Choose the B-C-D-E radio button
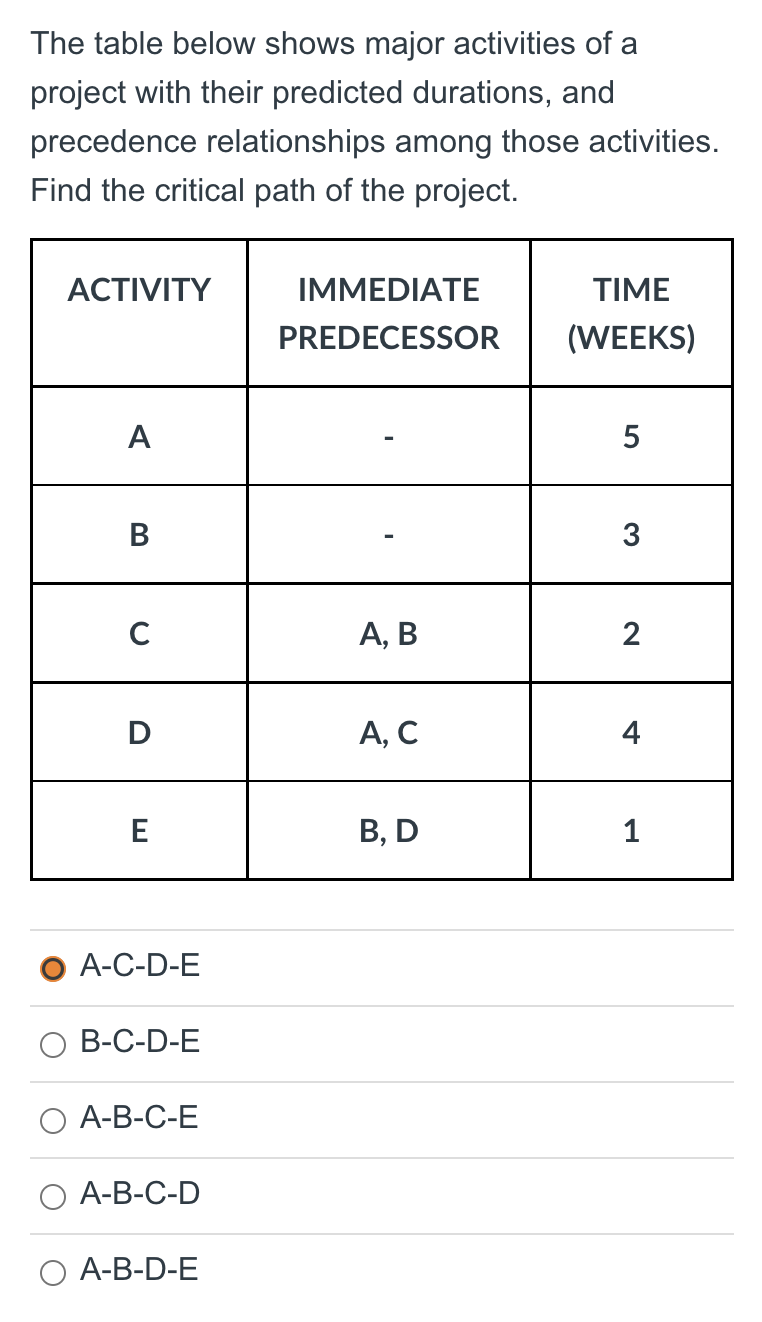Viewport: 762px width, 1322px height. coord(52,1043)
